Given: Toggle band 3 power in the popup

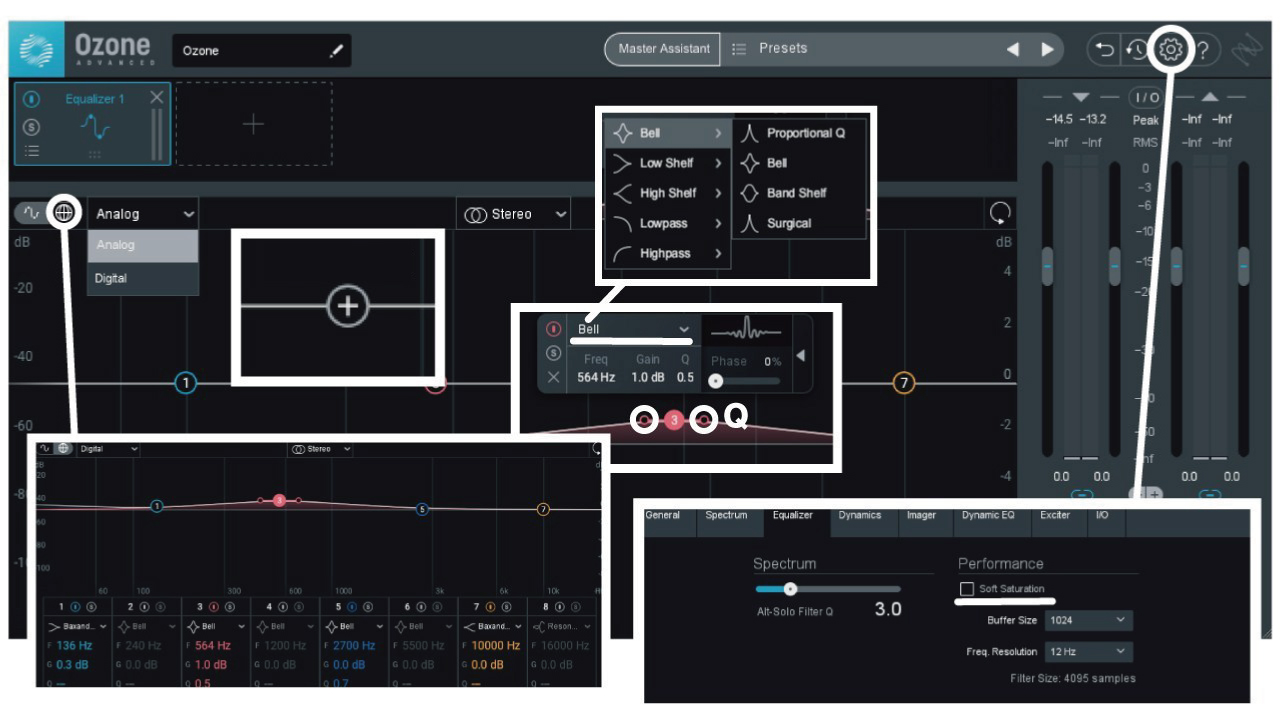Looking at the screenshot, I should [553, 329].
